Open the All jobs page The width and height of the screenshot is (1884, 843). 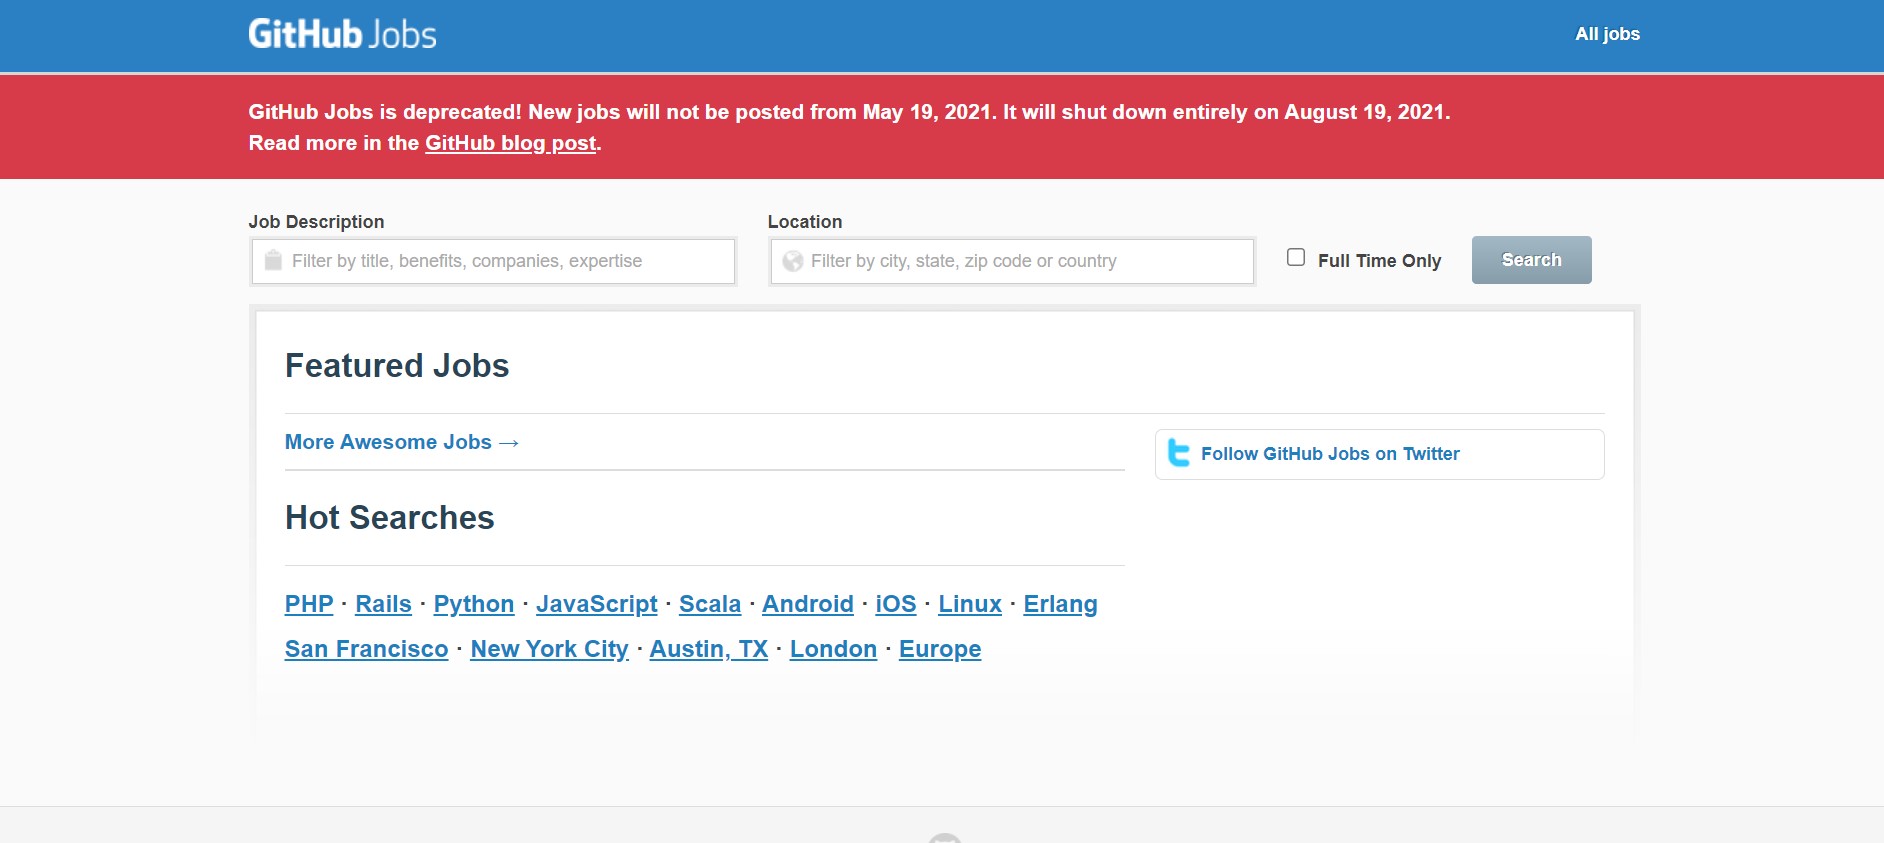point(1607,34)
